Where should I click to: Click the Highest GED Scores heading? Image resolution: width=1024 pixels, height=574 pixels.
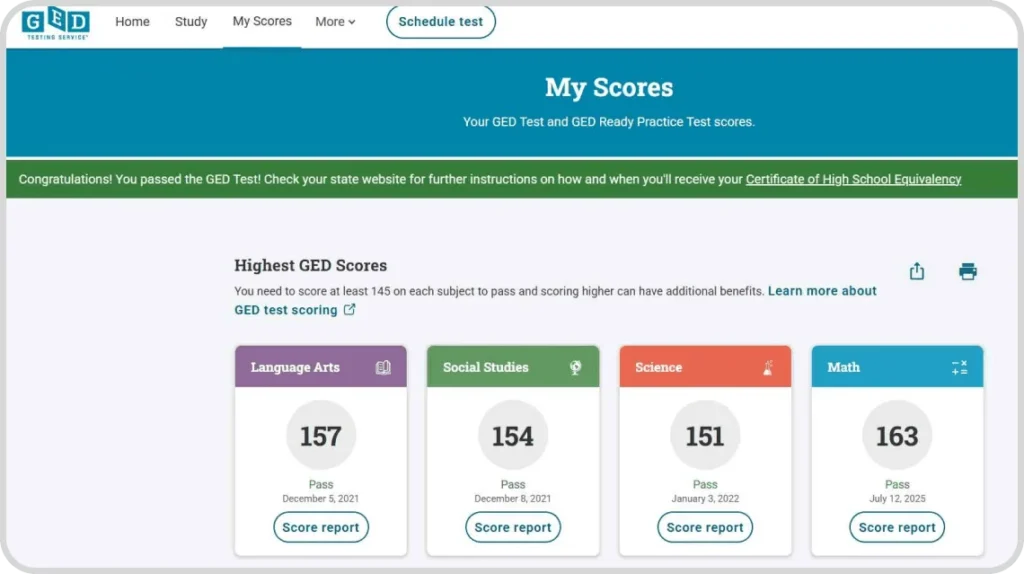click(311, 265)
